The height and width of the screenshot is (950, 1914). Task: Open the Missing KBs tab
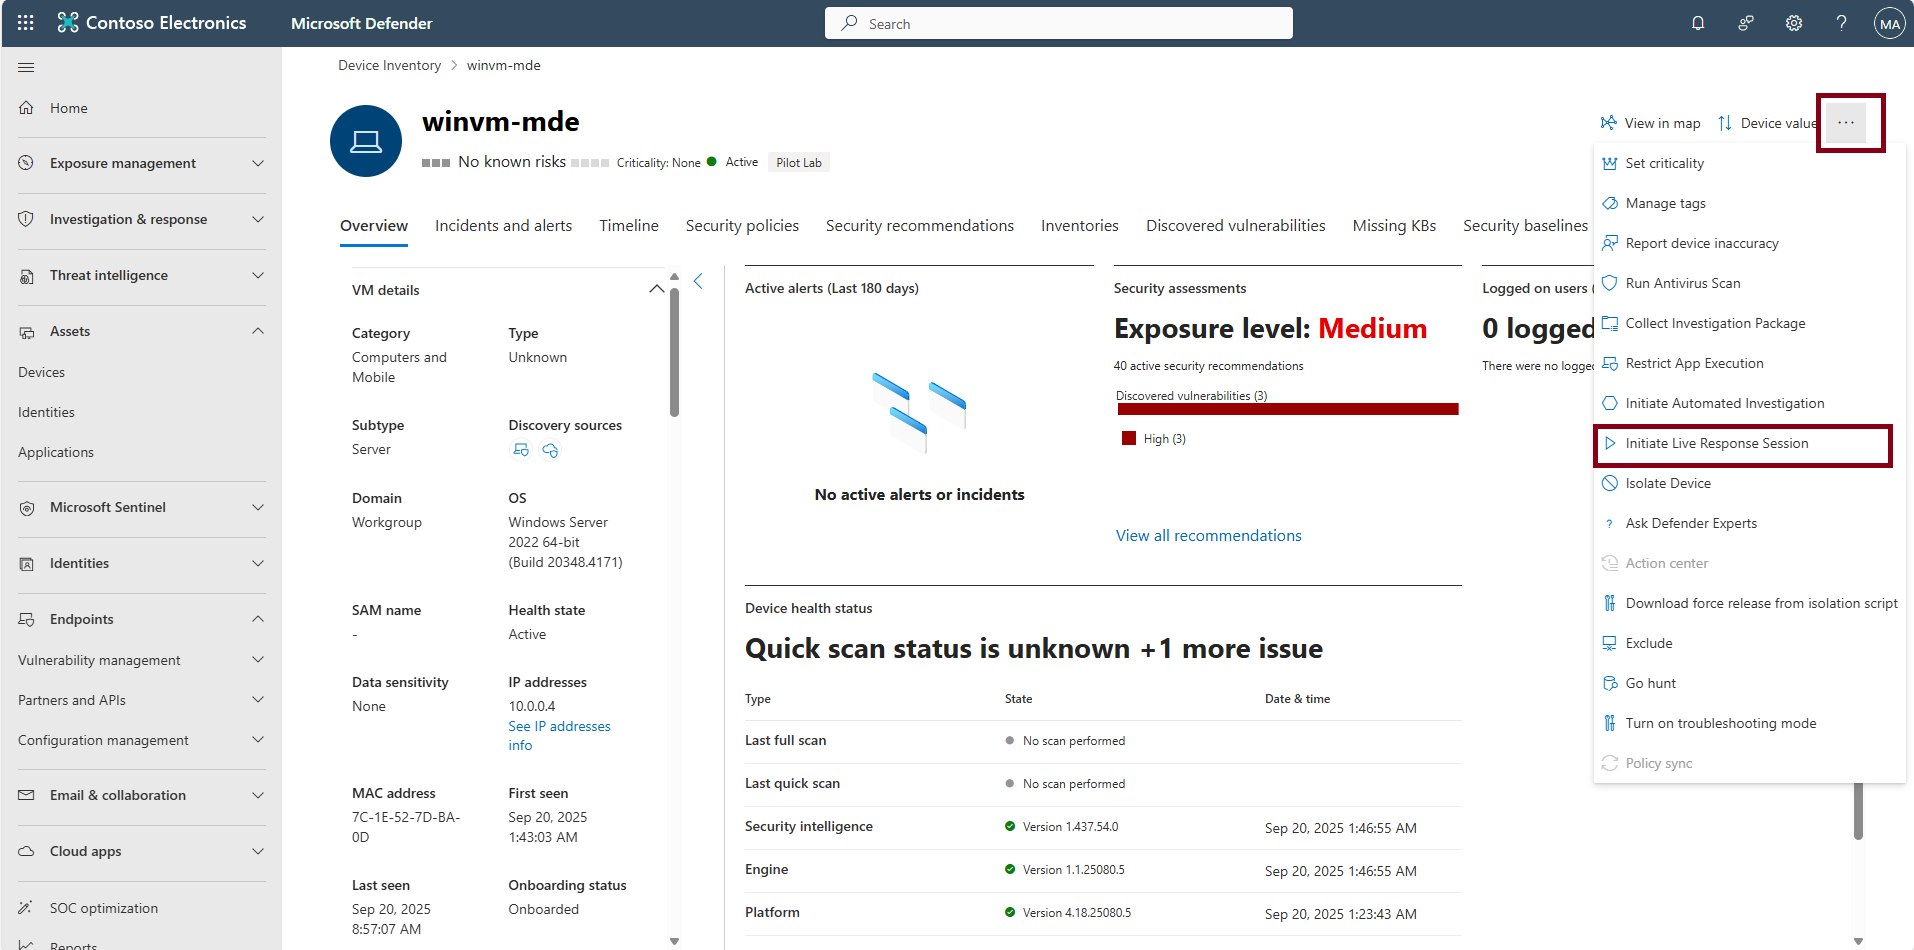[1394, 226]
